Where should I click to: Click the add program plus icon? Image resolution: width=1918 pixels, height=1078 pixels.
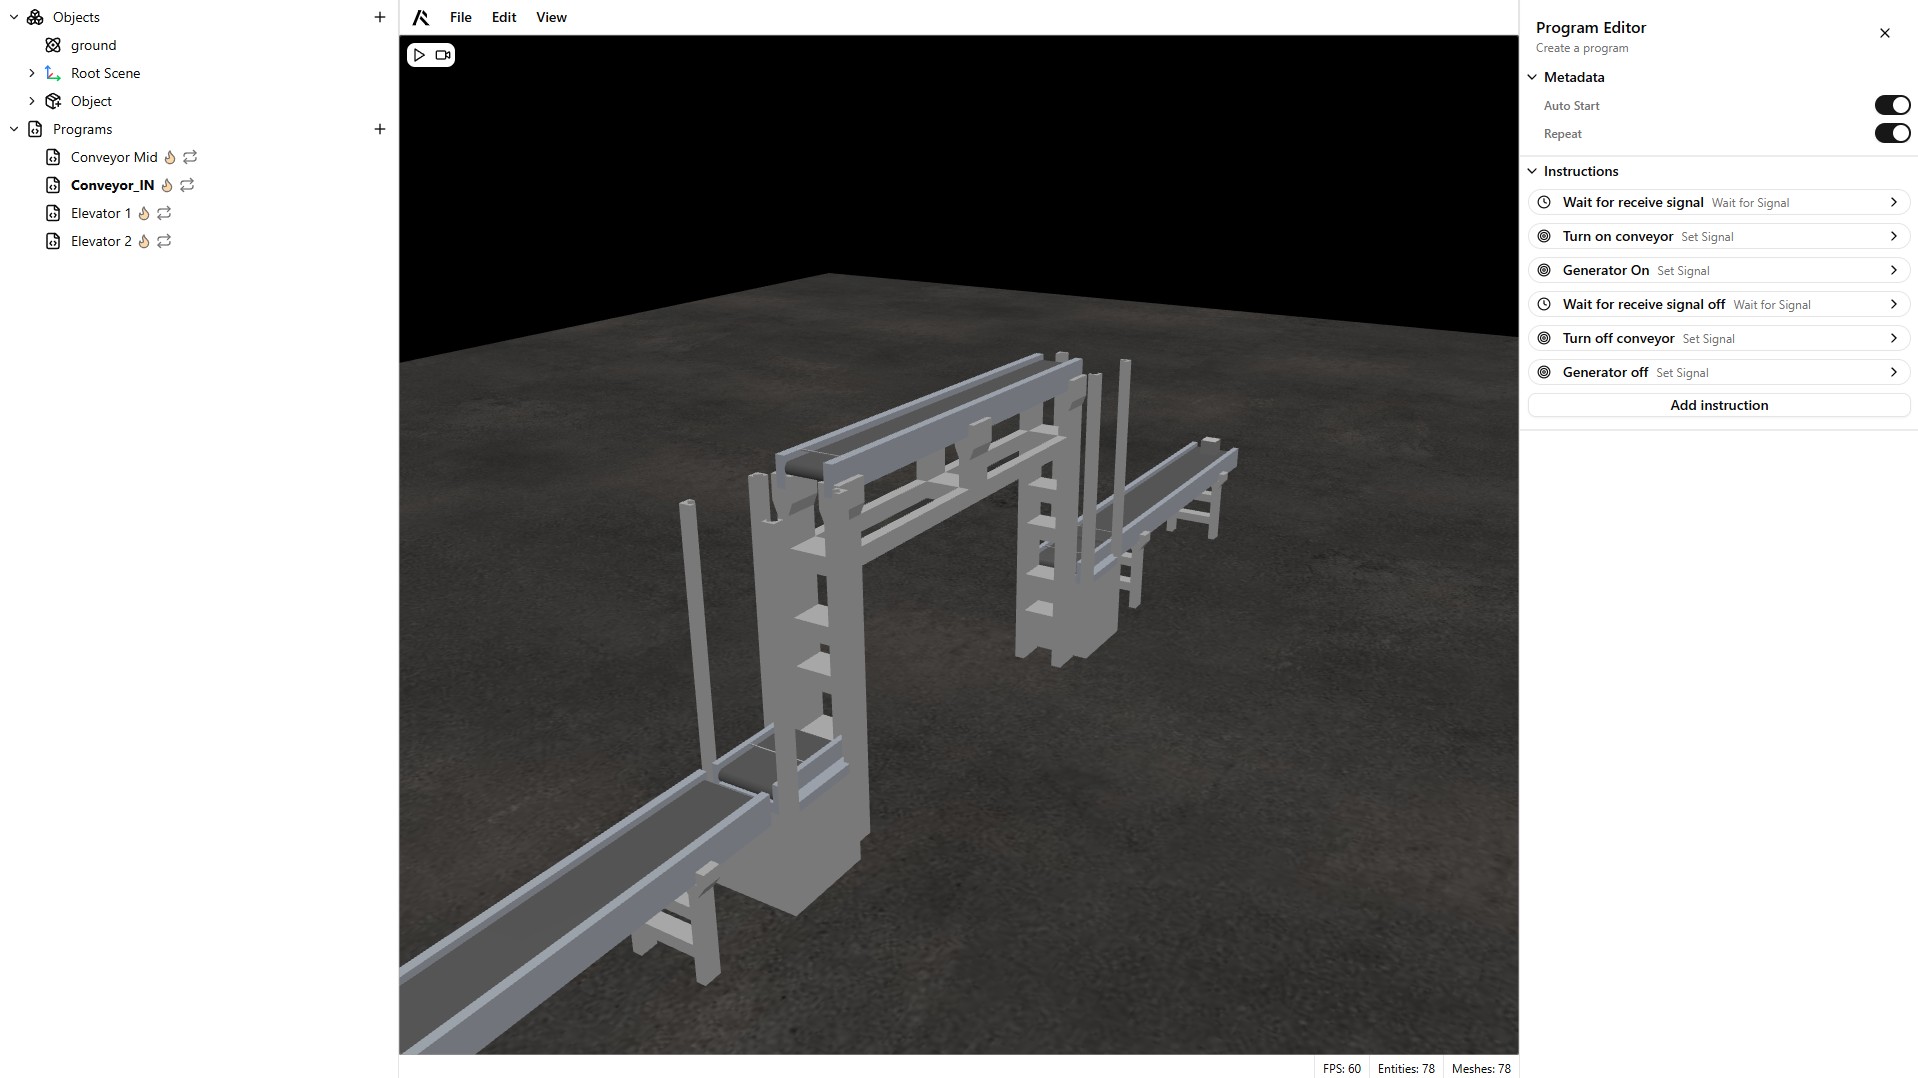pos(380,129)
